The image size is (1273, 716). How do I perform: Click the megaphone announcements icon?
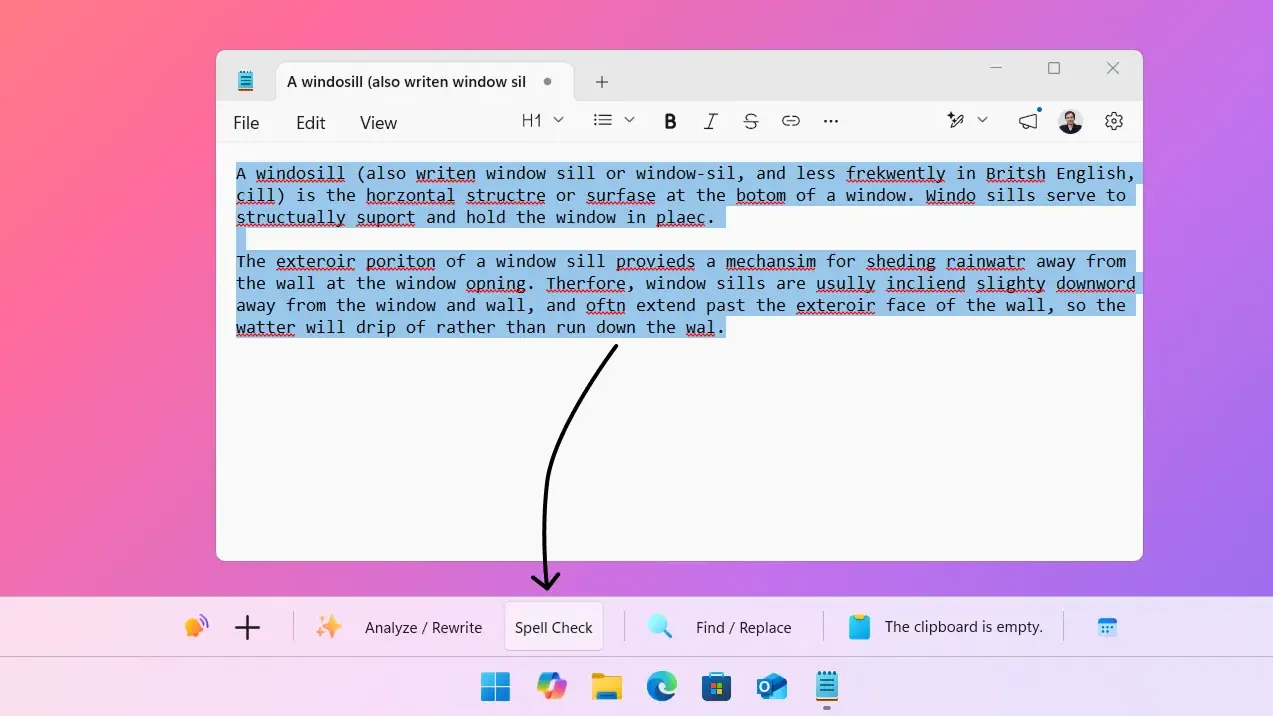(x=1028, y=121)
